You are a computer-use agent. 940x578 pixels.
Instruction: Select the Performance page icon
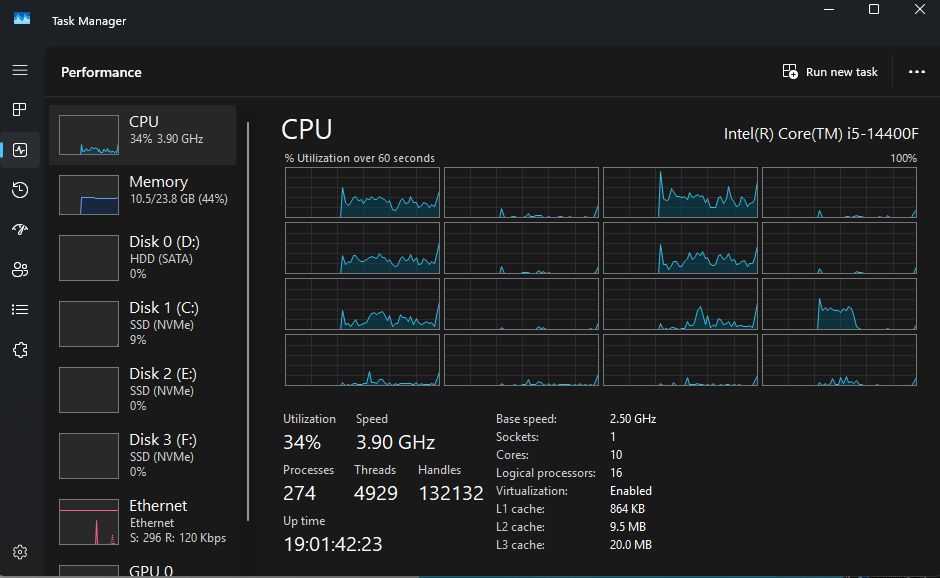(x=20, y=150)
